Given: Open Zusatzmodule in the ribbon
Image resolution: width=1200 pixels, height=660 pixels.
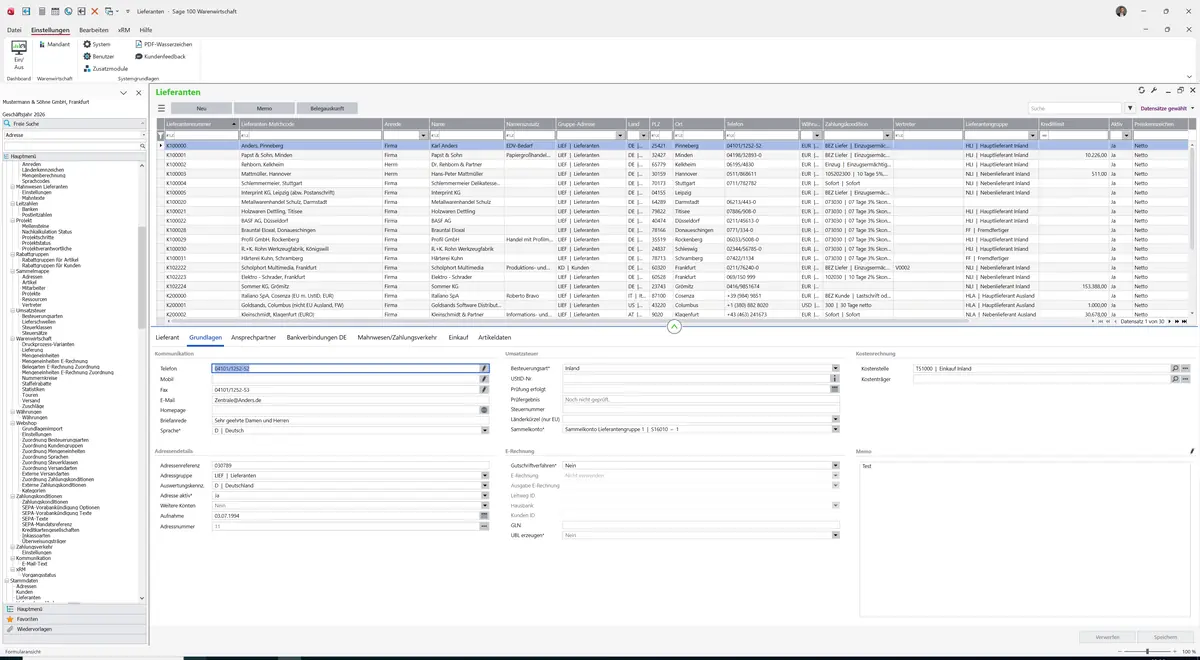Looking at the screenshot, I should (106, 68).
